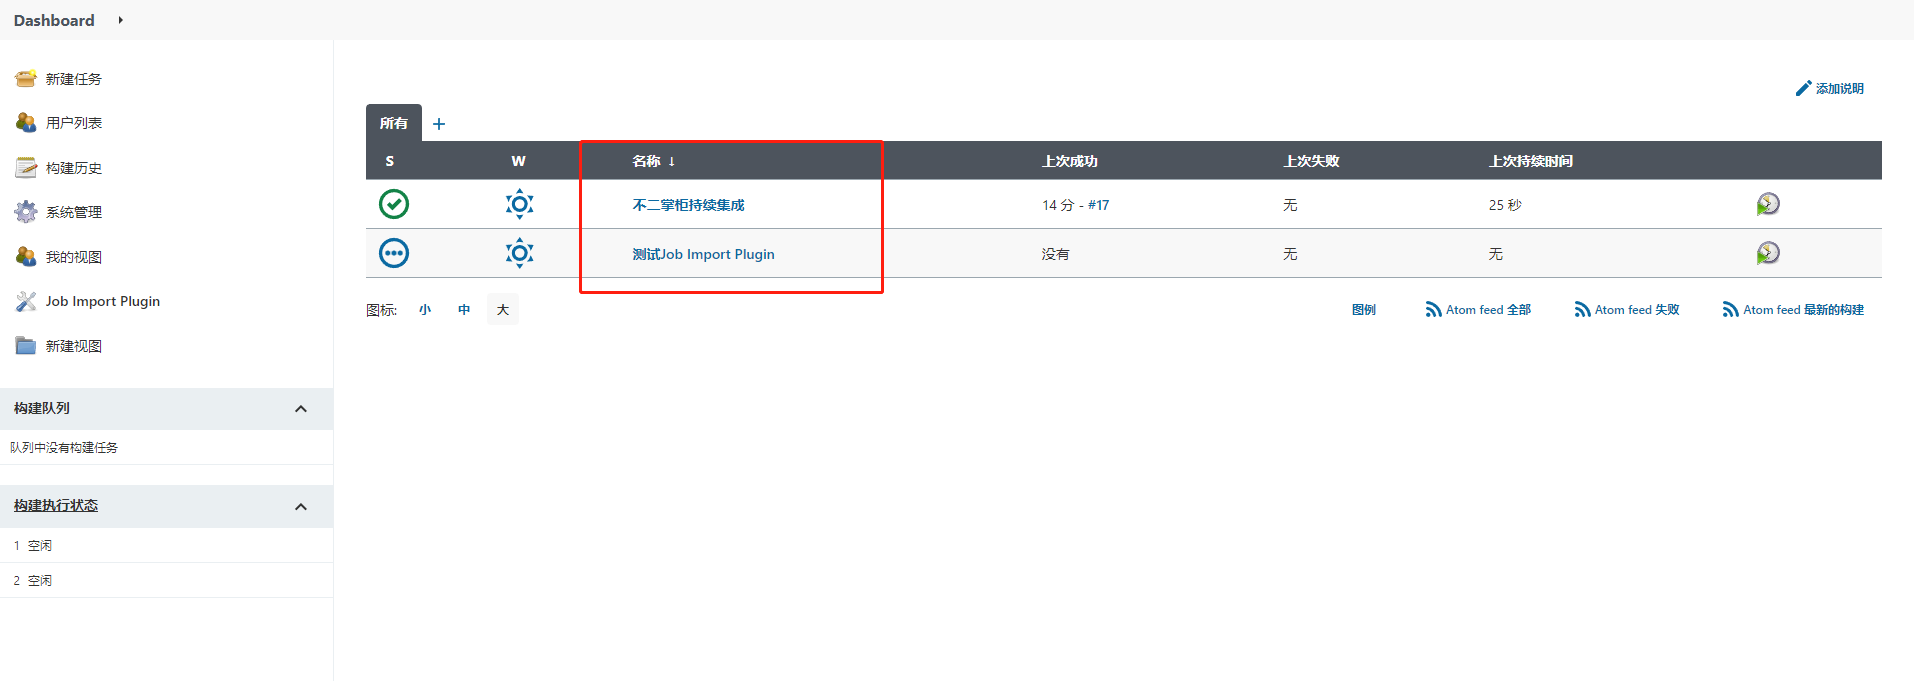This screenshot has width=1914, height=681.
Task: Sort by the 名称 column header
Action: pyautogui.click(x=653, y=161)
